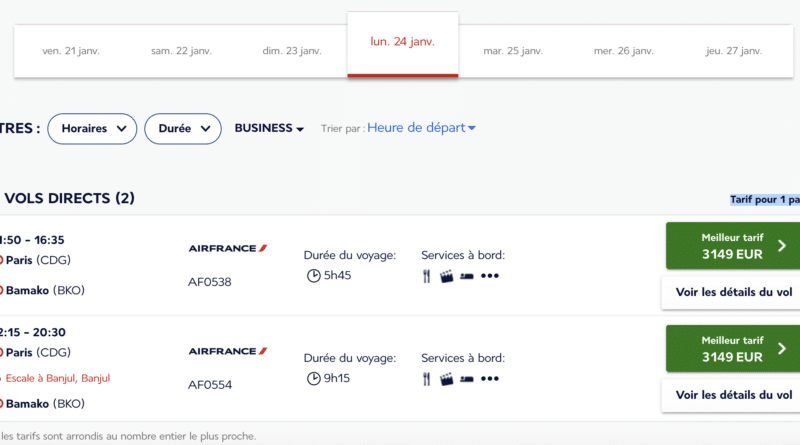The height and width of the screenshot is (445, 800).
Task: View flight details for the Banjul stopover flight
Action: (733, 395)
